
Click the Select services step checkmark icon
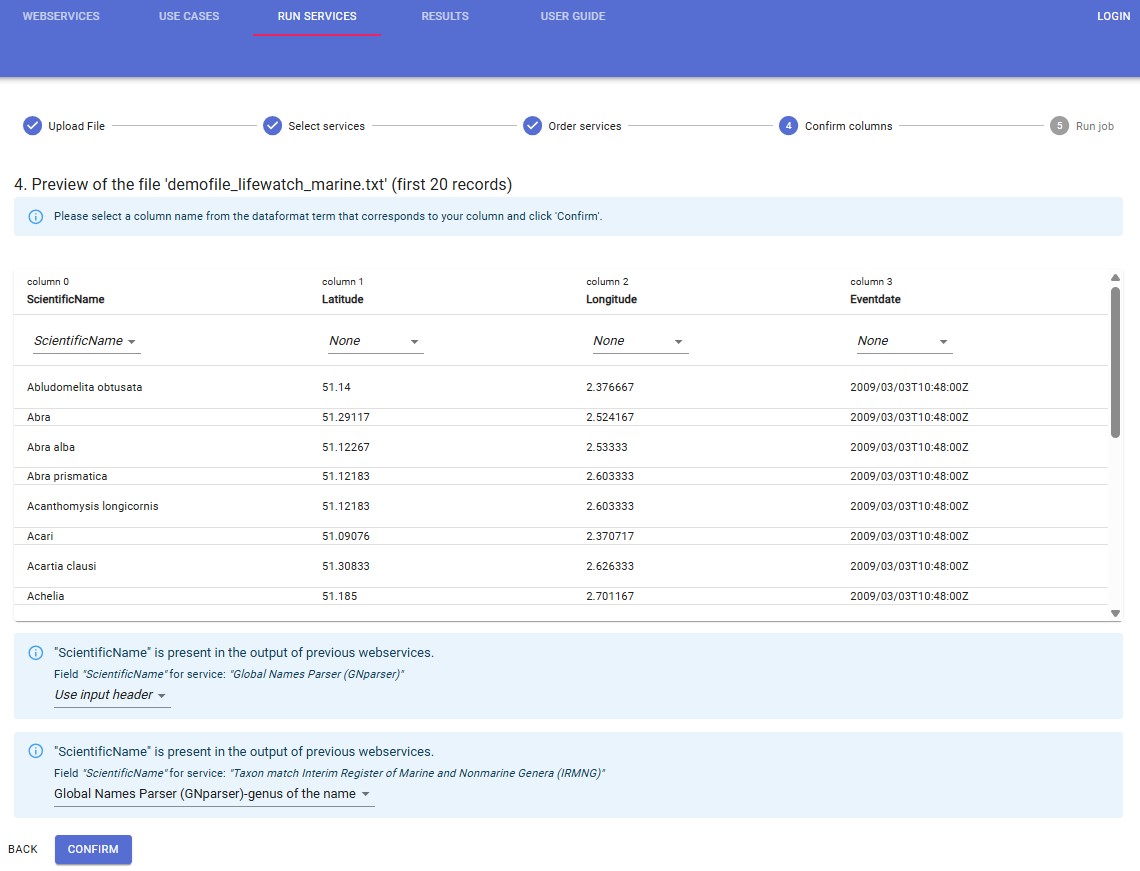272,126
